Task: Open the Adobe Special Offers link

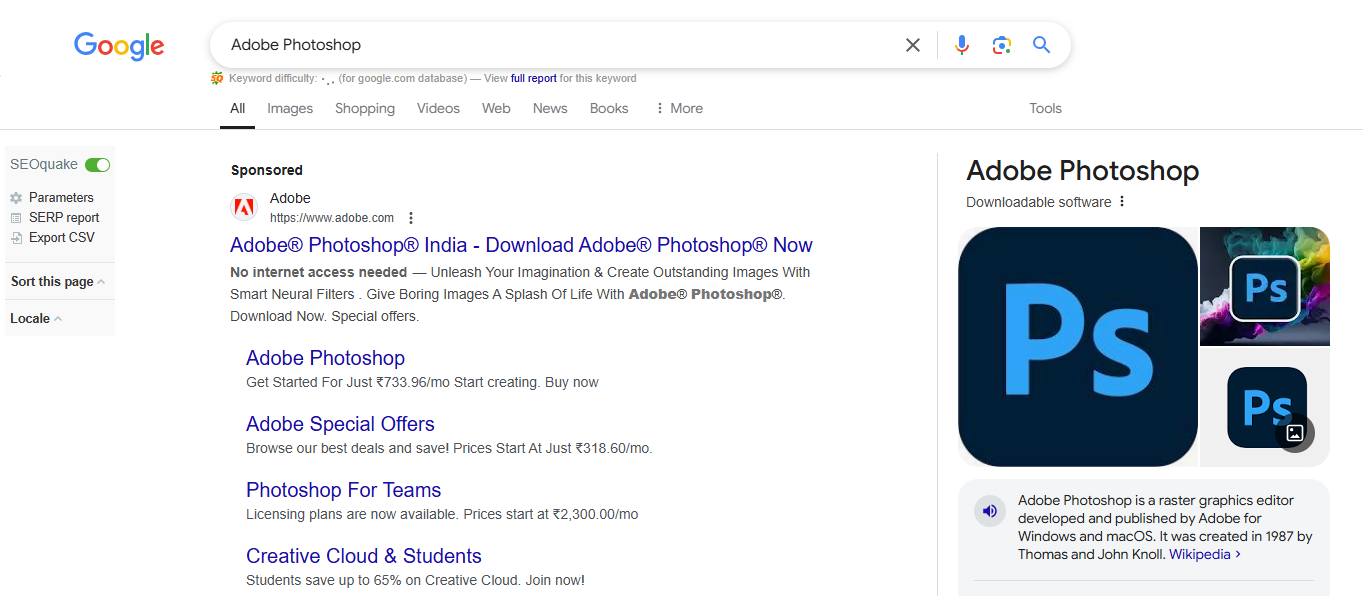Action: click(x=340, y=424)
